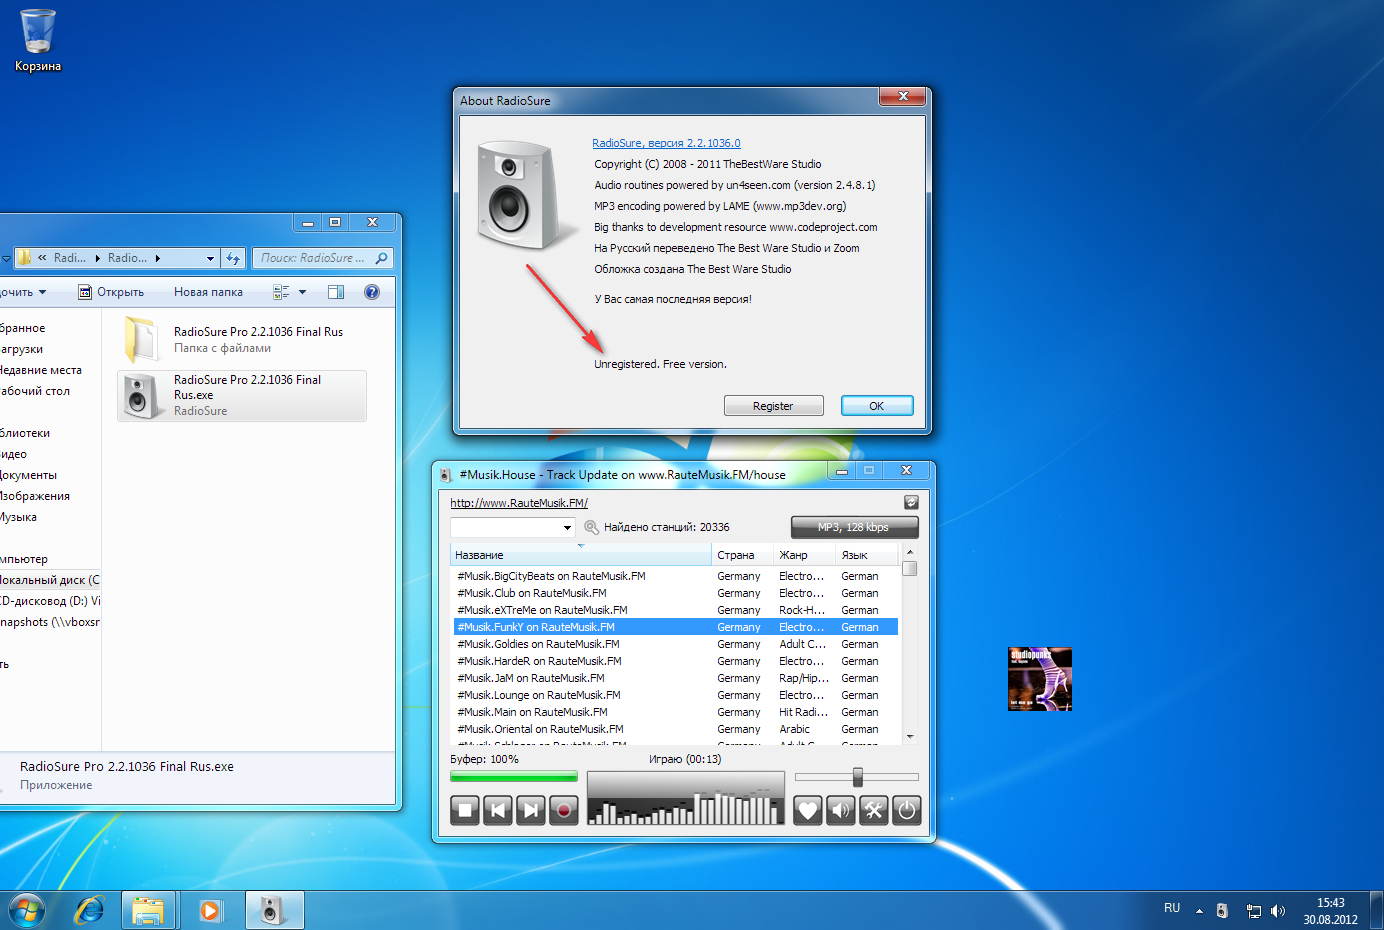Click the refresh button beside the address bar
Screen dimensions: 1384x930
point(233,258)
